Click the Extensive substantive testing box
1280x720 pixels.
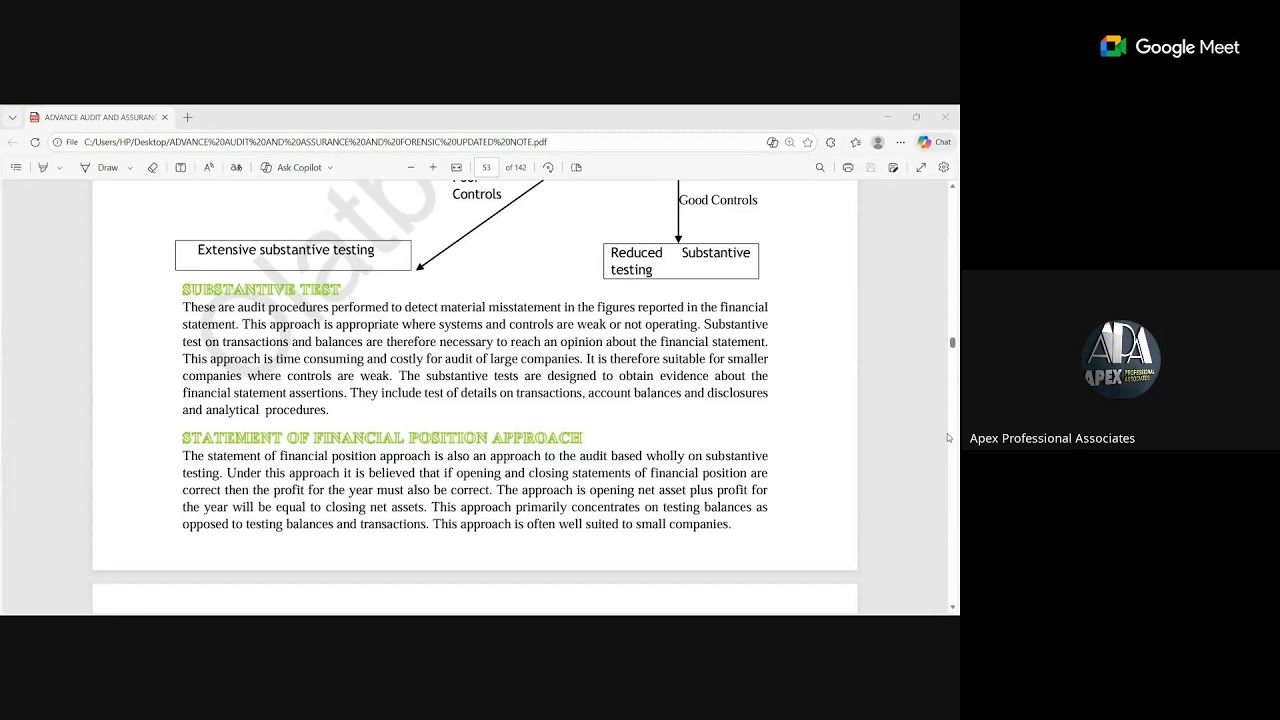293,255
